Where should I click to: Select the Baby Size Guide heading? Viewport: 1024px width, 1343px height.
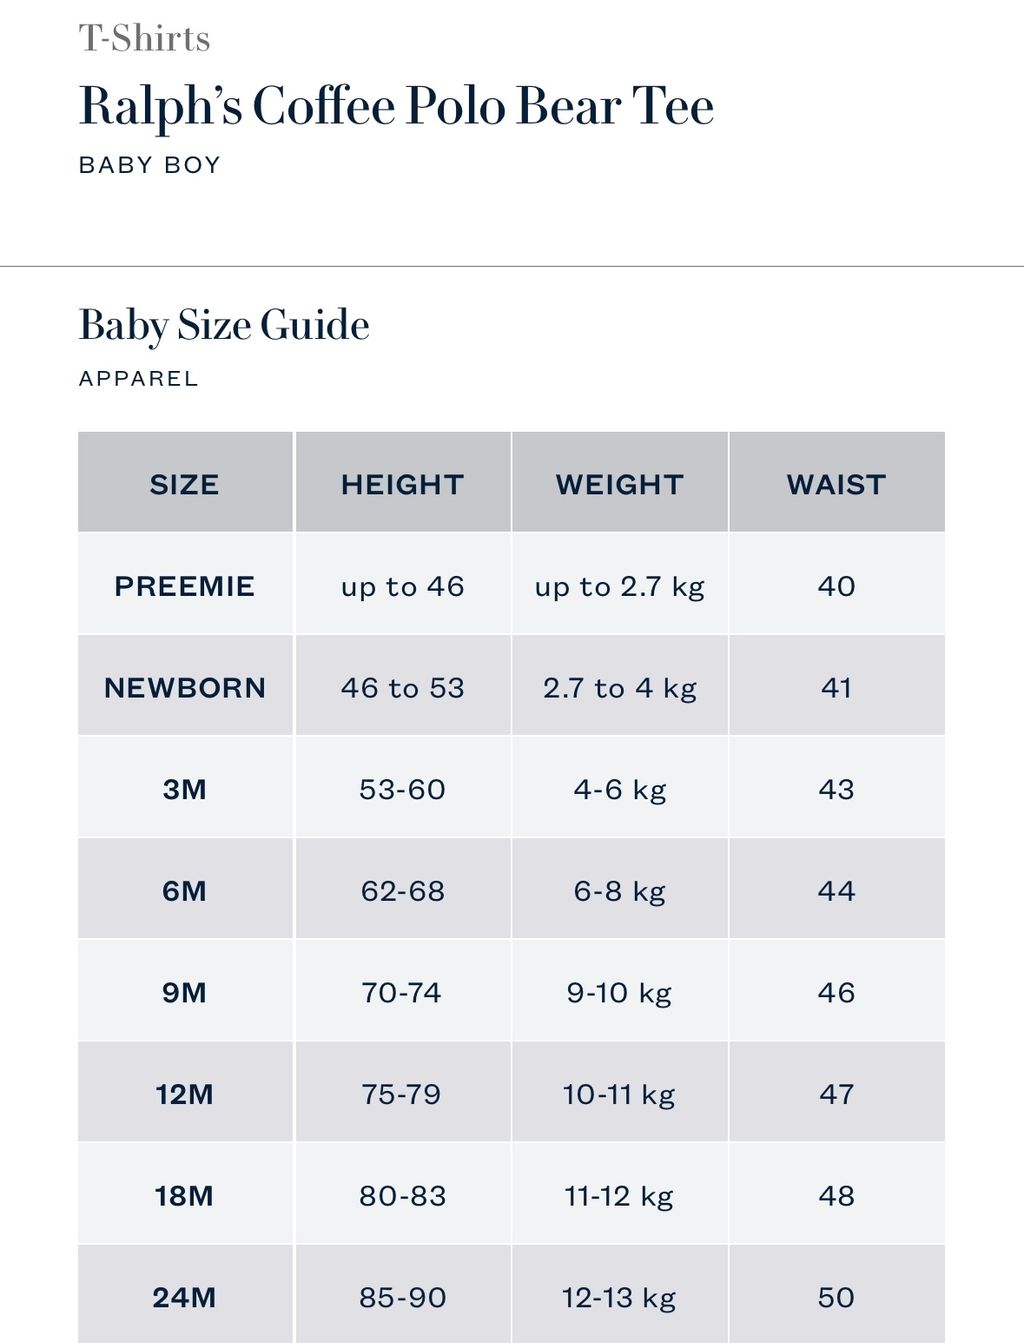224,325
